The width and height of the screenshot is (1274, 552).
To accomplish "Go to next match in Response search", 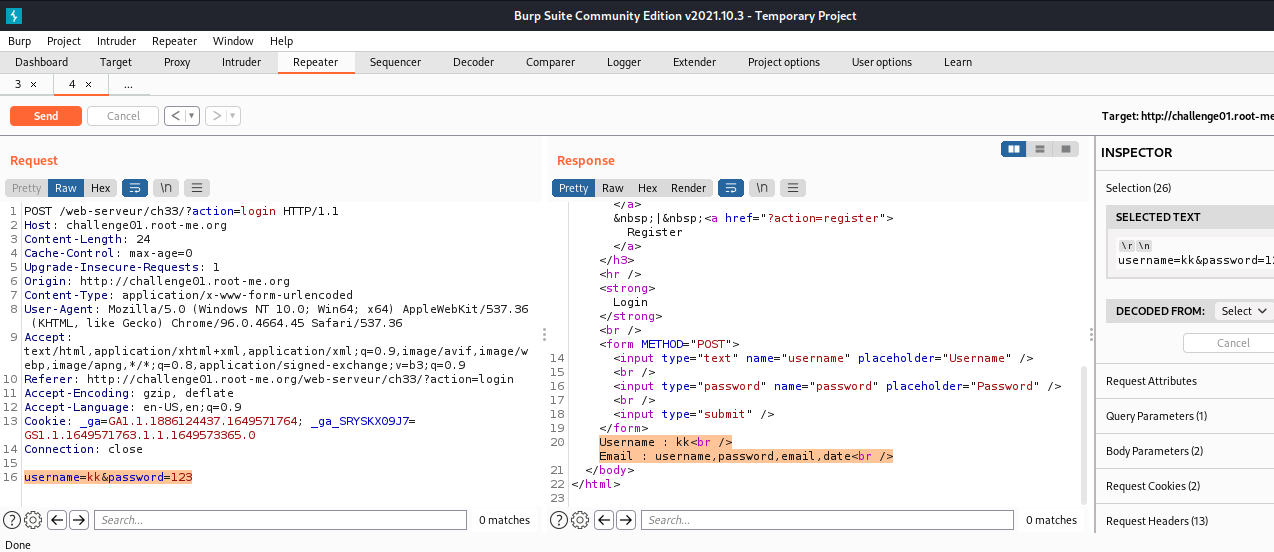I will tap(626, 520).
